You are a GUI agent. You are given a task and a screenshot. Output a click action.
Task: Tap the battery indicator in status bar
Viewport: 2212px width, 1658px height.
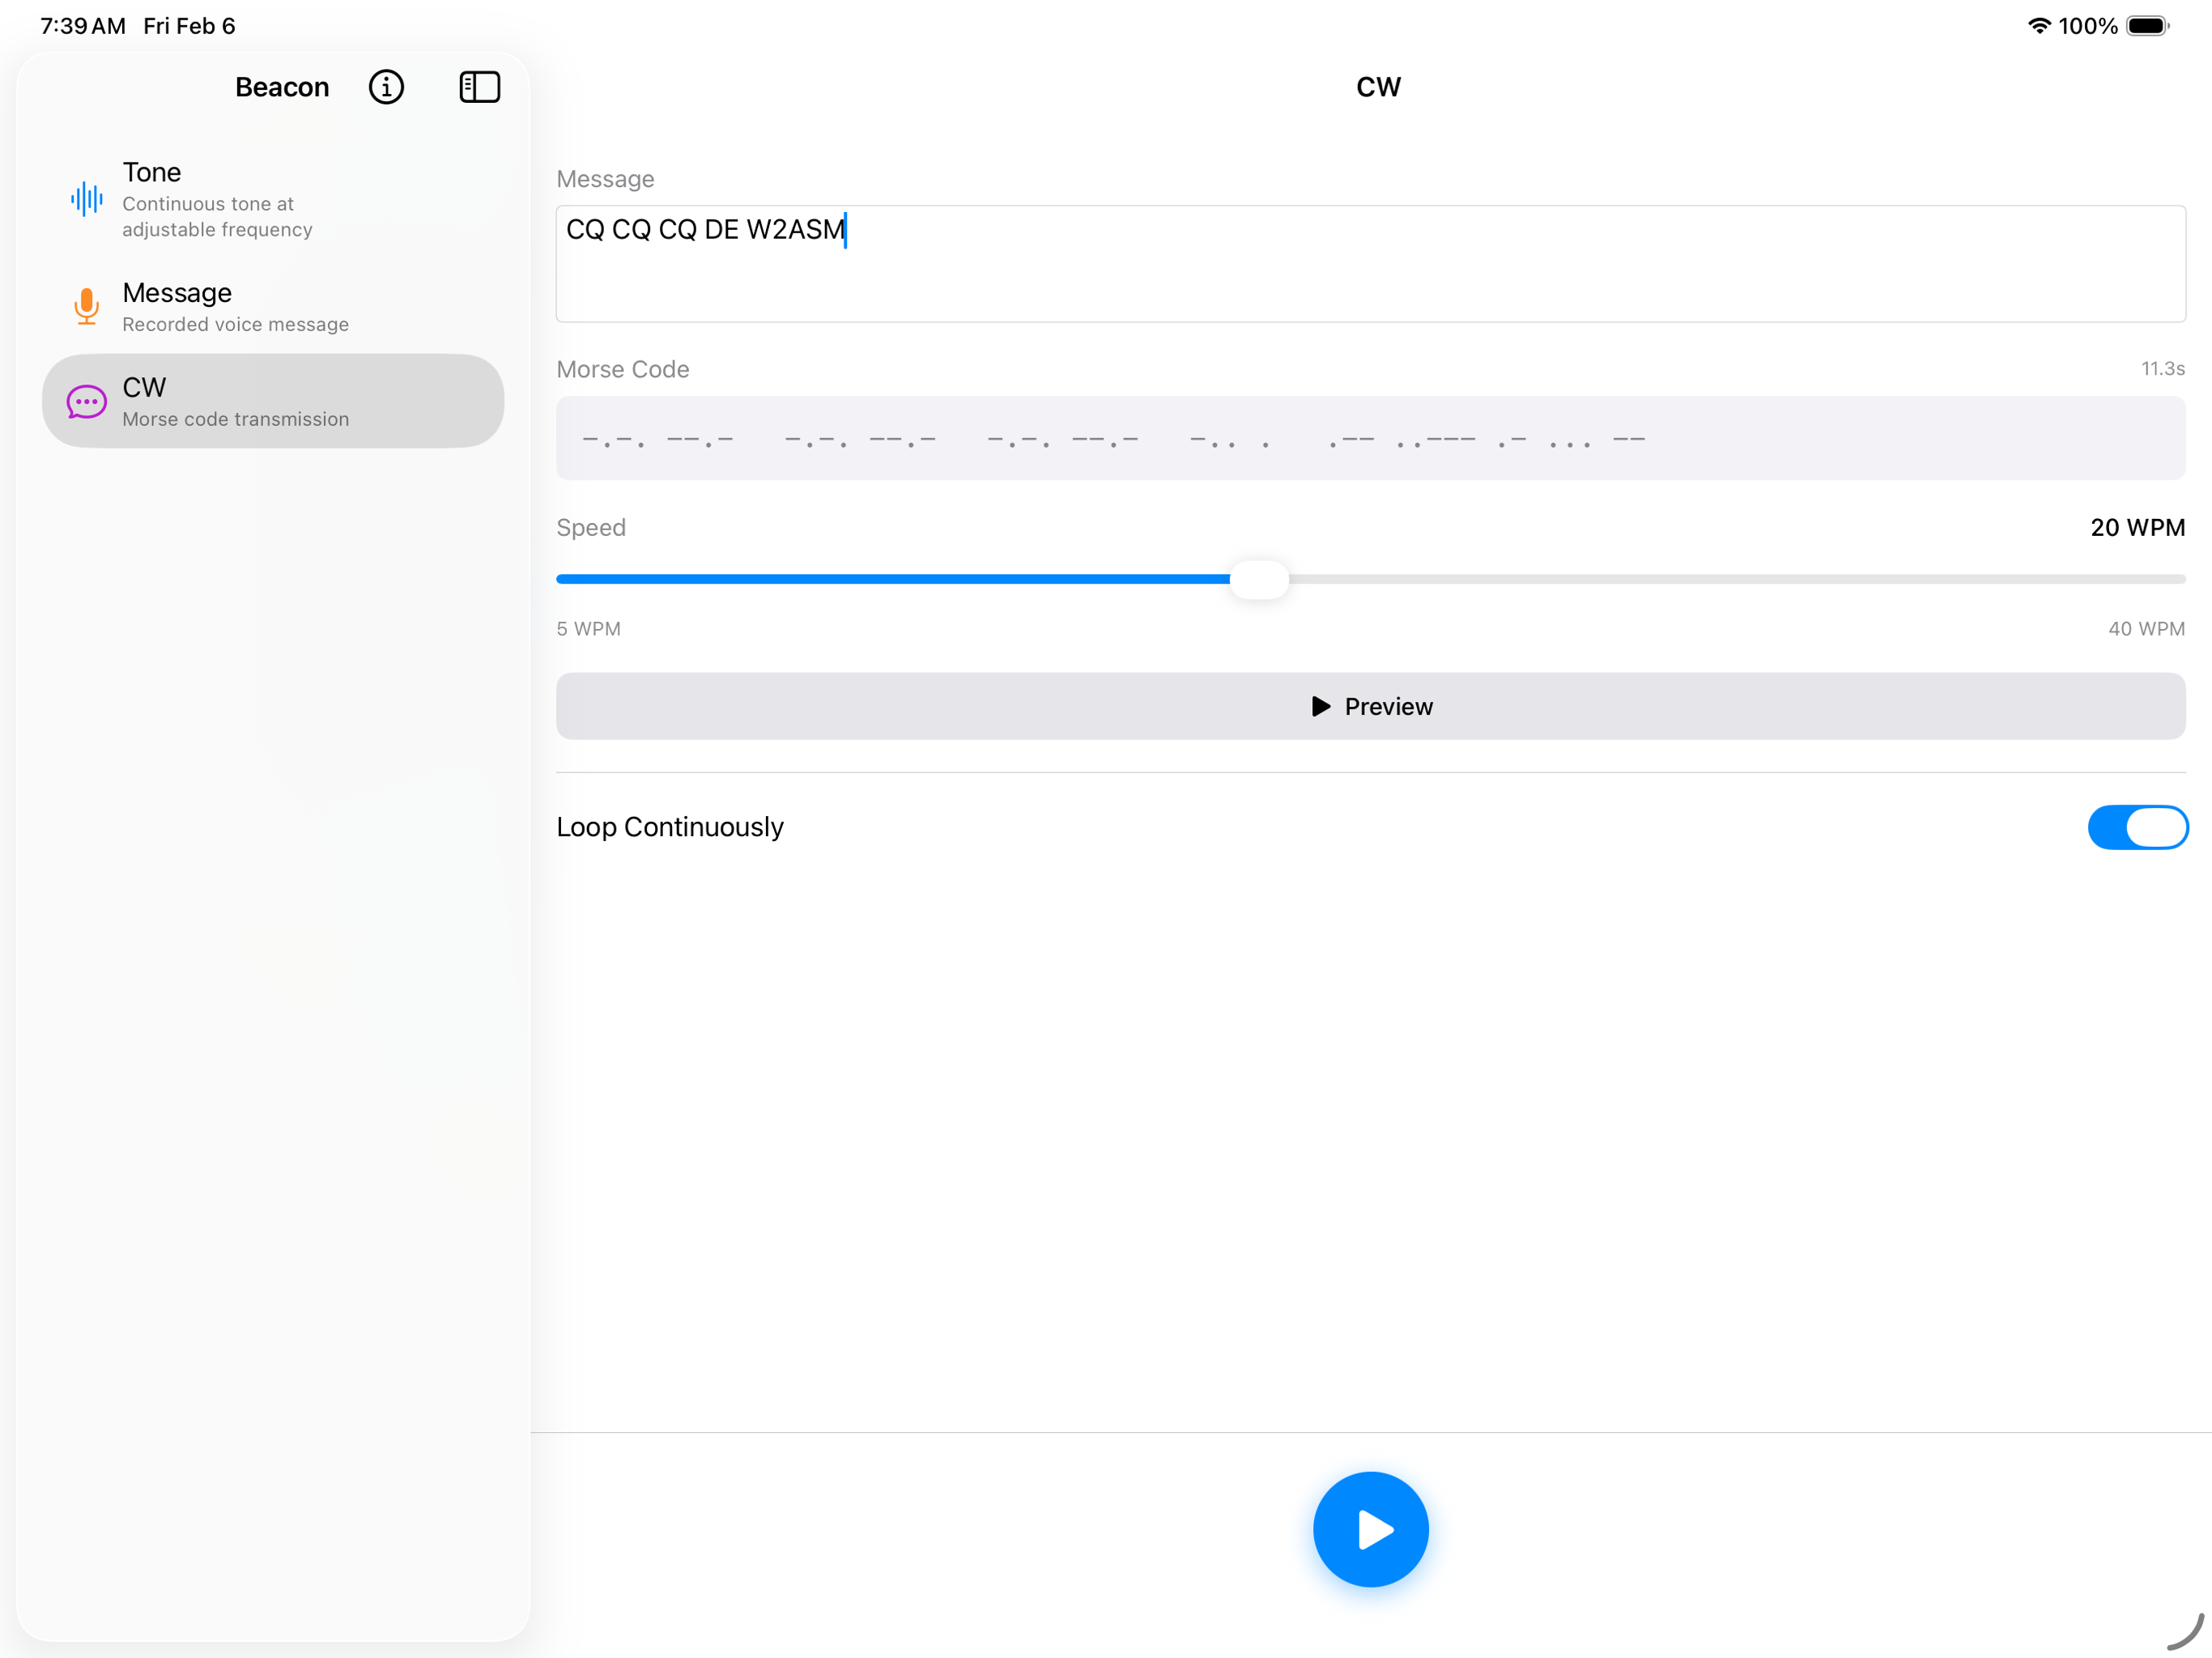tap(2146, 26)
